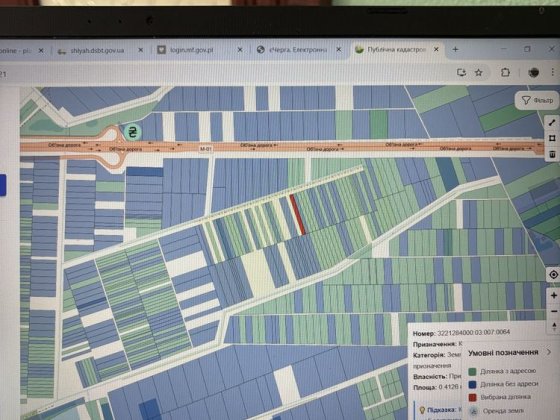The width and height of the screenshot is (560, 420).
Task: Select the area measurement square tool
Action: click(552, 138)
